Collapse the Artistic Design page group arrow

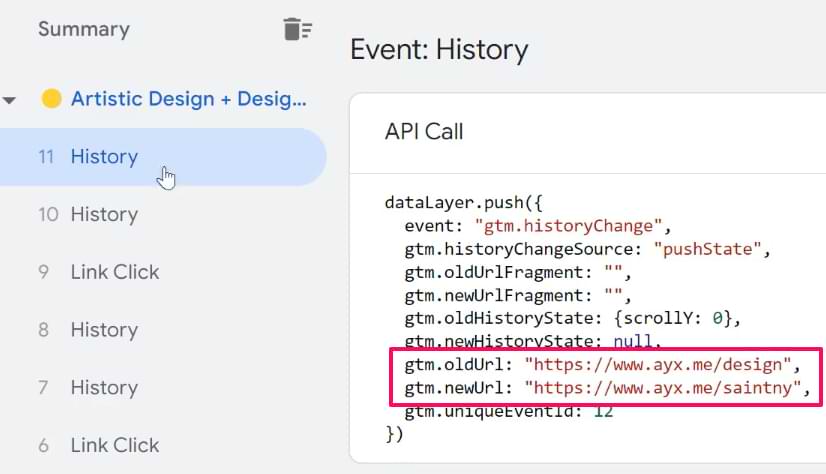[x=10, y=100]
